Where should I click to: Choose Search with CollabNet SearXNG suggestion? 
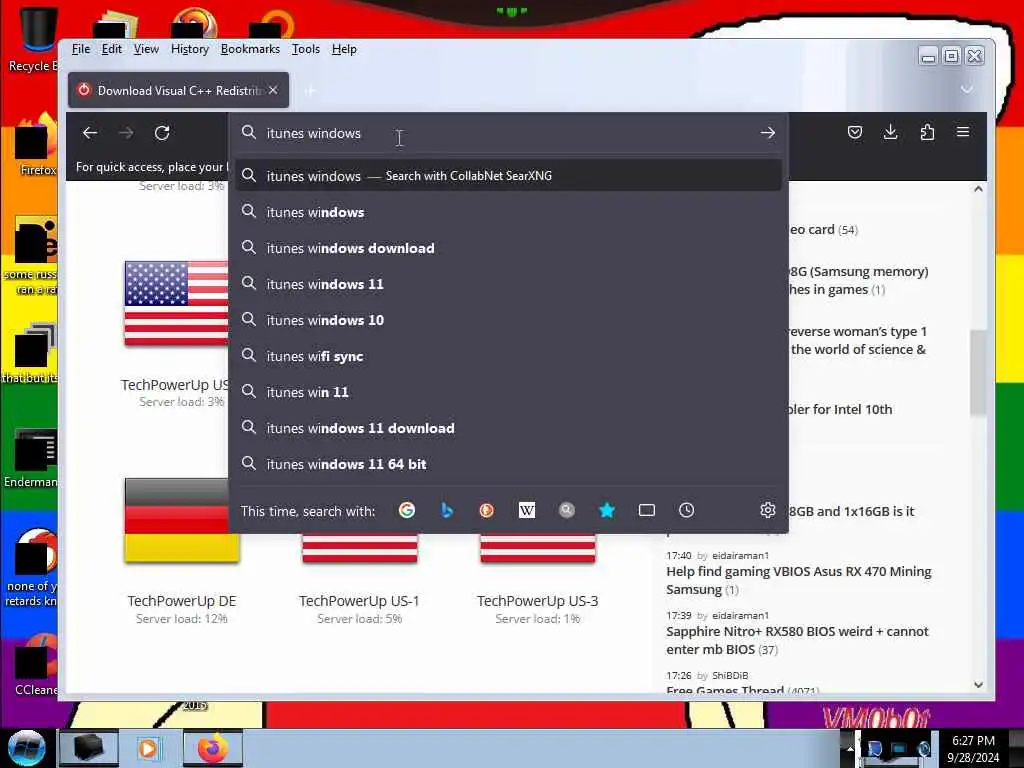coord(507,176)
